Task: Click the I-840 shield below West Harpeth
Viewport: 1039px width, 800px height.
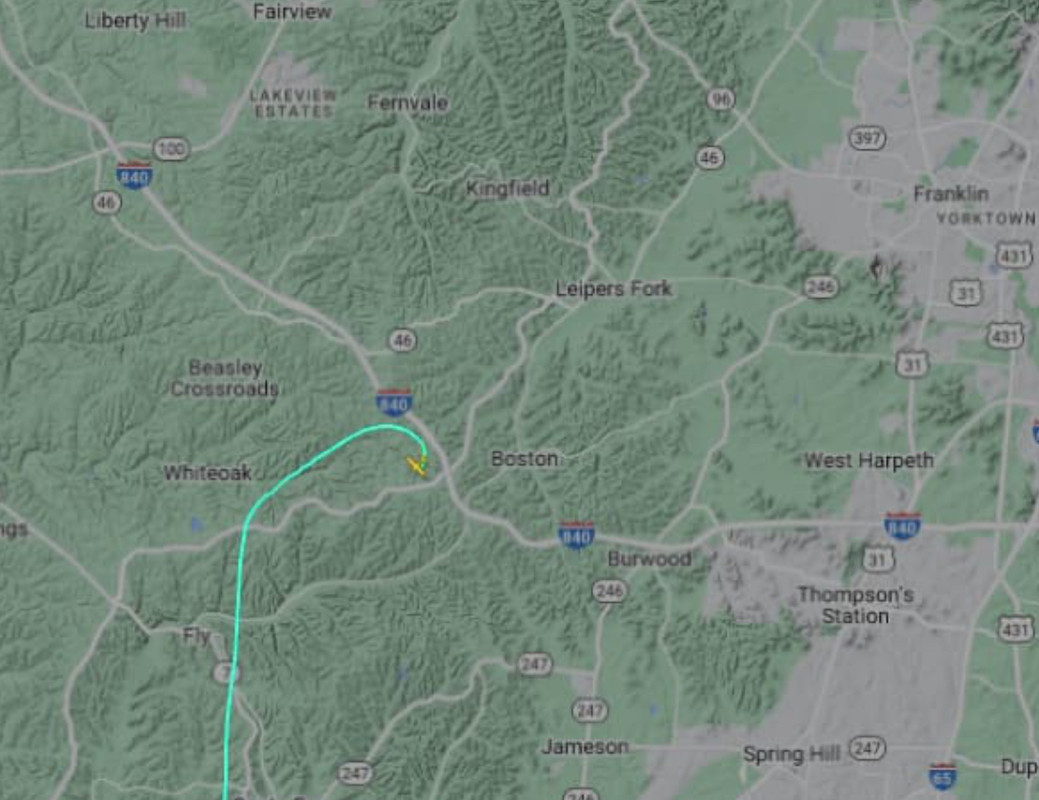Action: (902, 526)
